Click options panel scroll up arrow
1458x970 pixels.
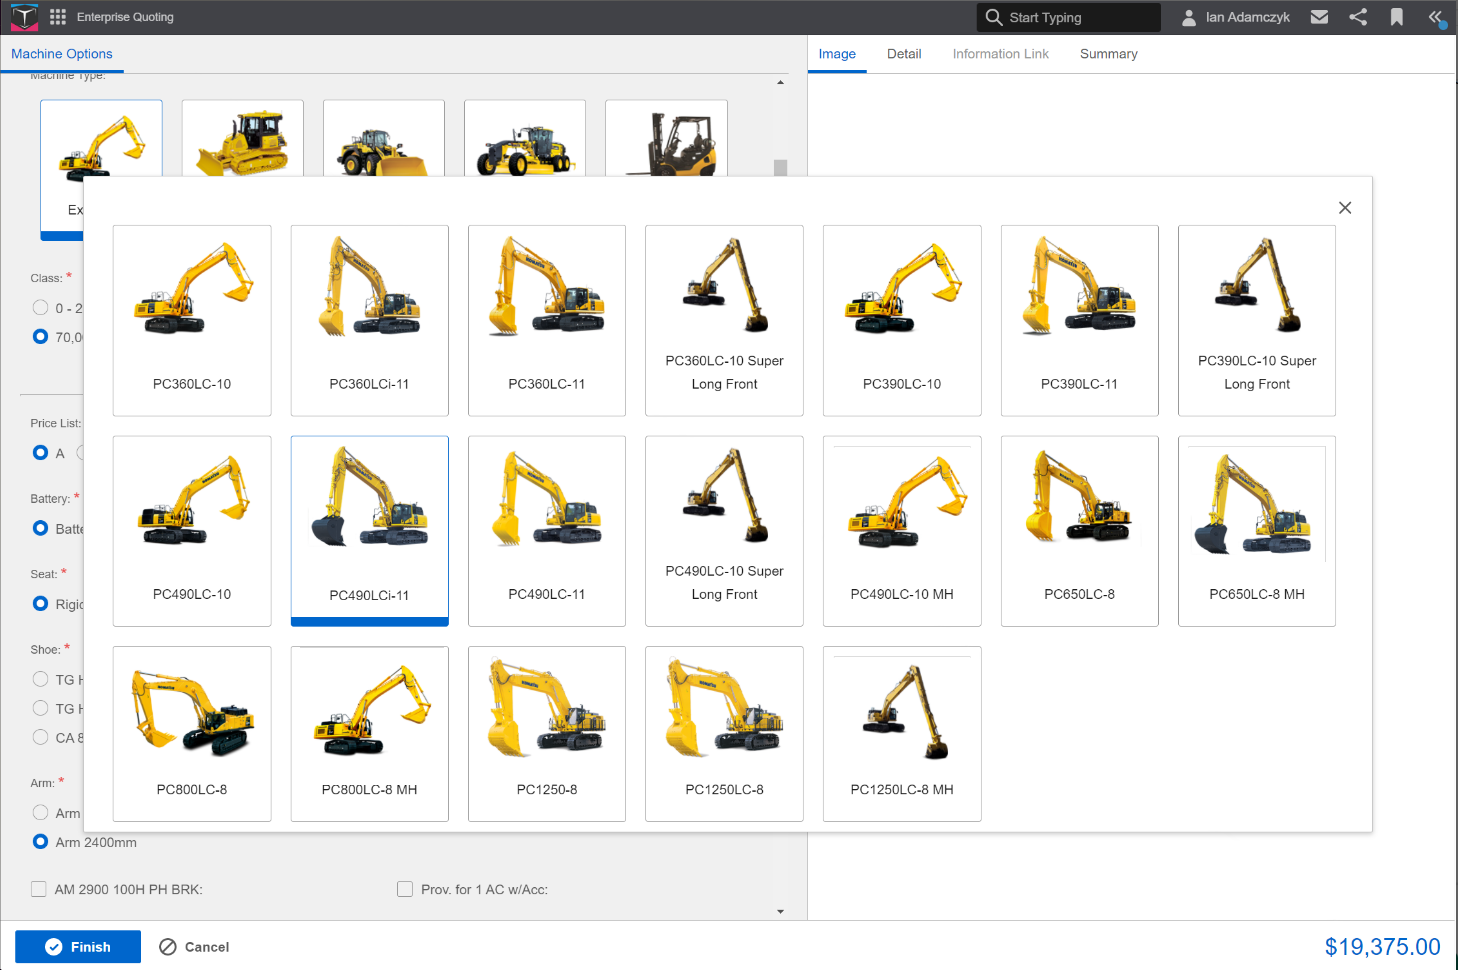(x=780, y=82)
